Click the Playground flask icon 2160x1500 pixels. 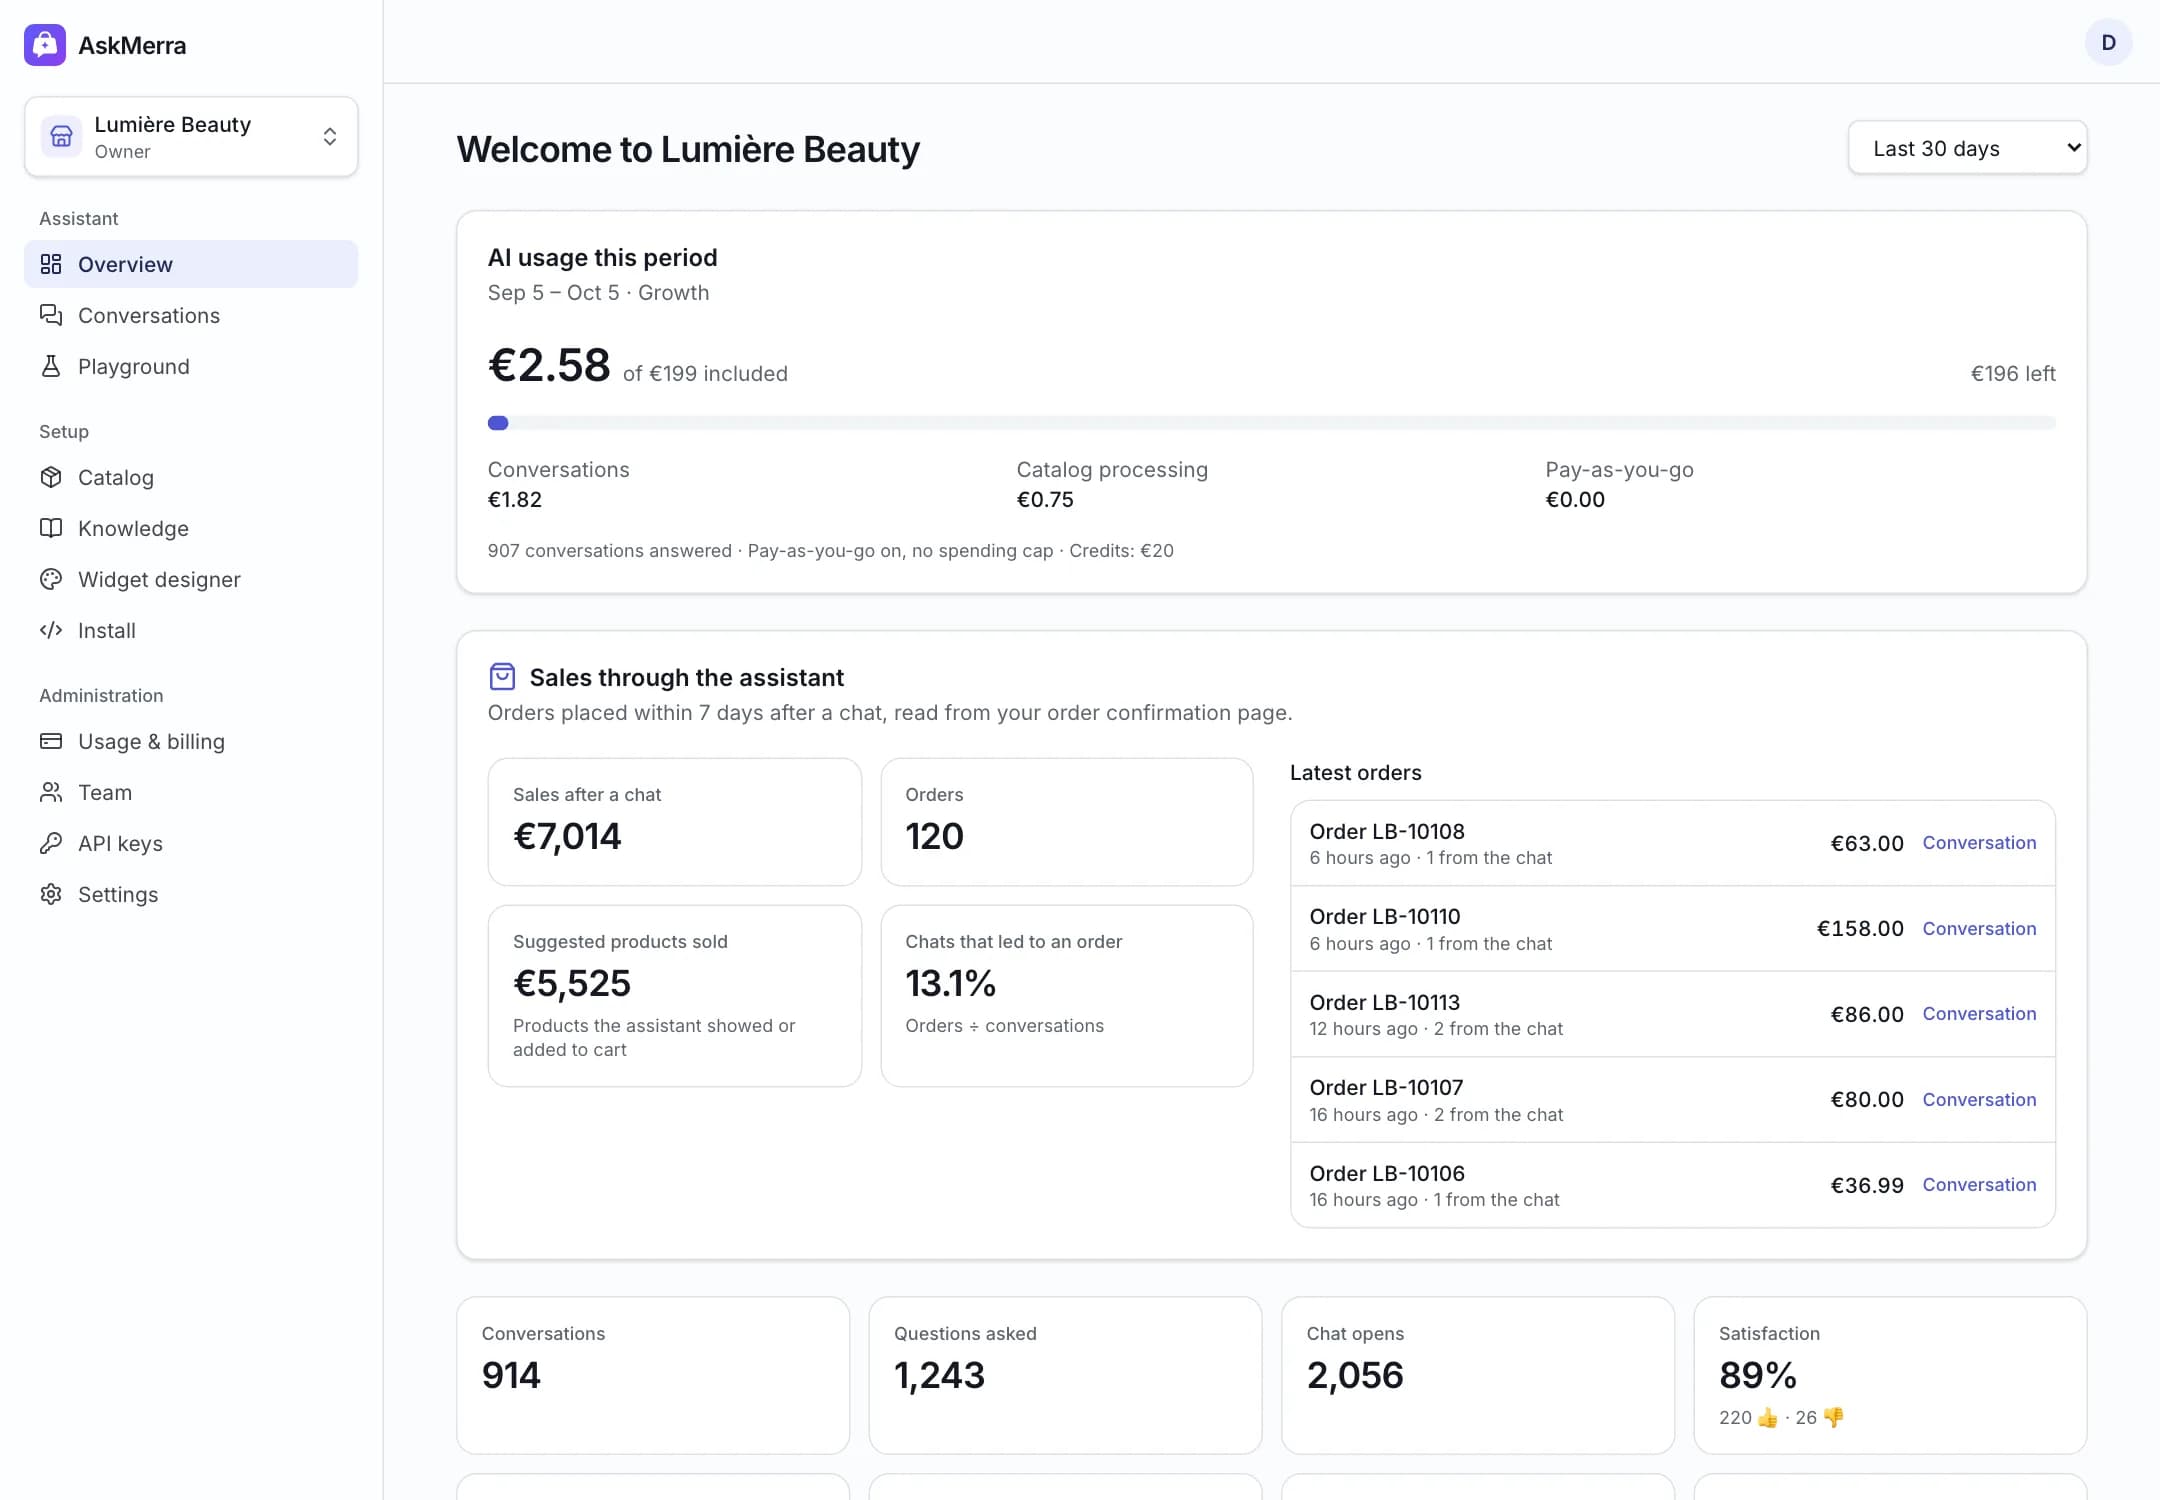(51, 366)
